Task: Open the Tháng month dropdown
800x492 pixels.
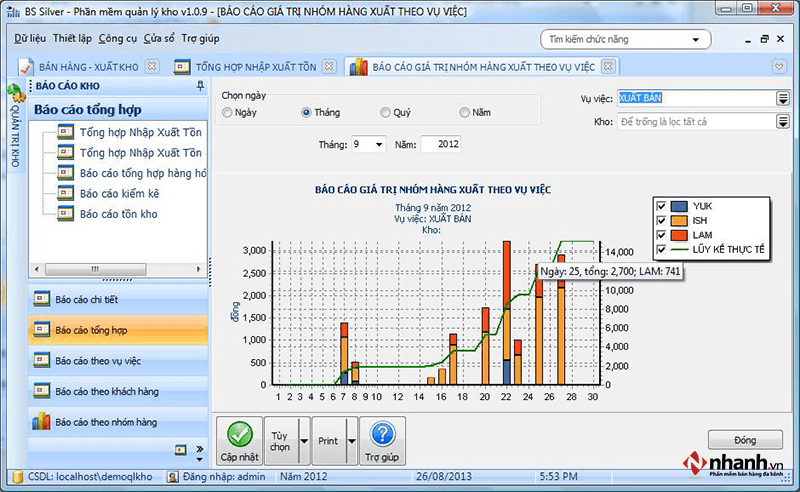Action: pos(378,145)
